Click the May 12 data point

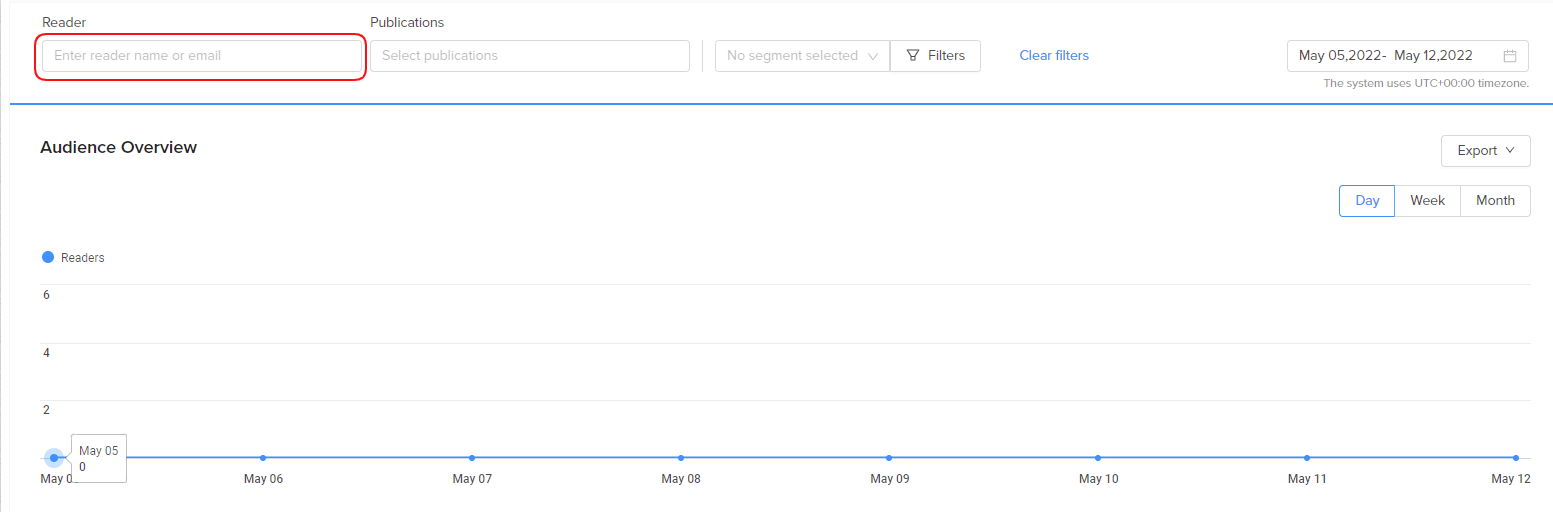point(1516,458)
